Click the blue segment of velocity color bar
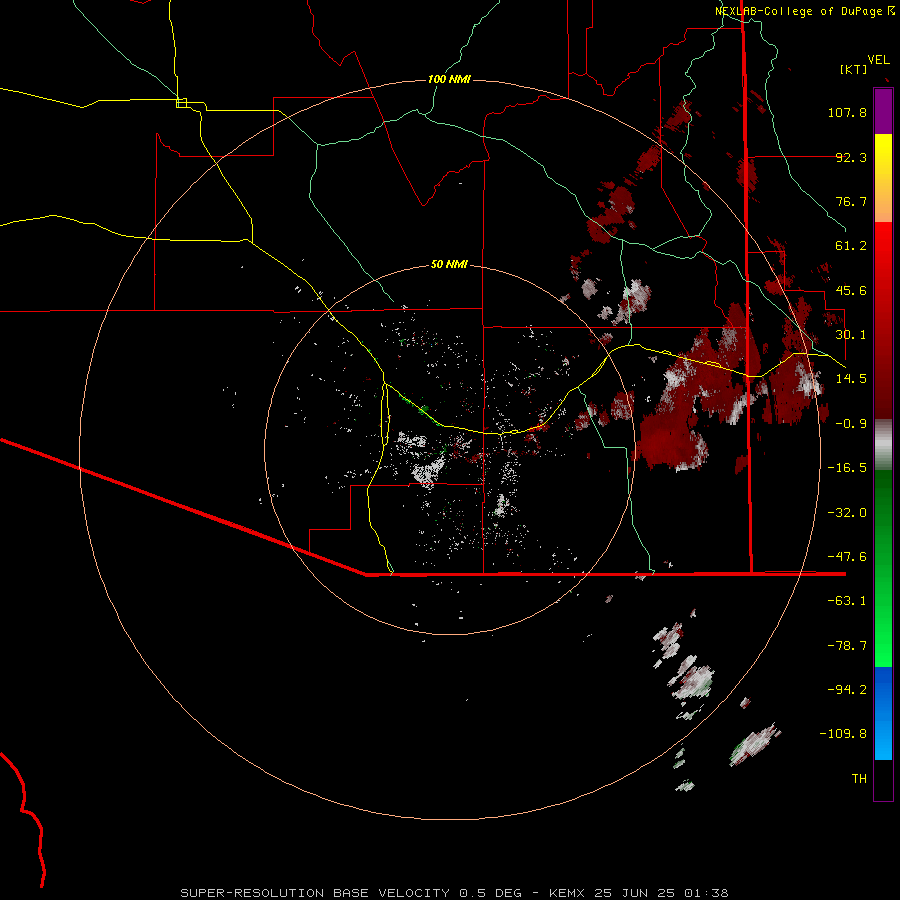The image size is (900, 900). (x=883, y=713)
